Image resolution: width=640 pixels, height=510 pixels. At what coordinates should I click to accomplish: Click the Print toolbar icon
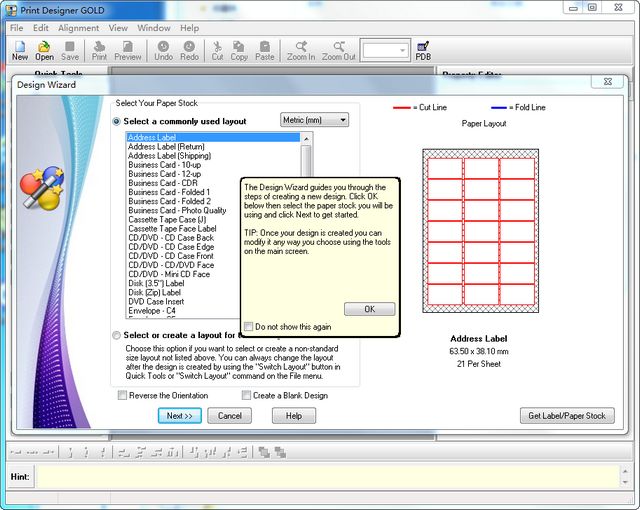coord(100,50)
